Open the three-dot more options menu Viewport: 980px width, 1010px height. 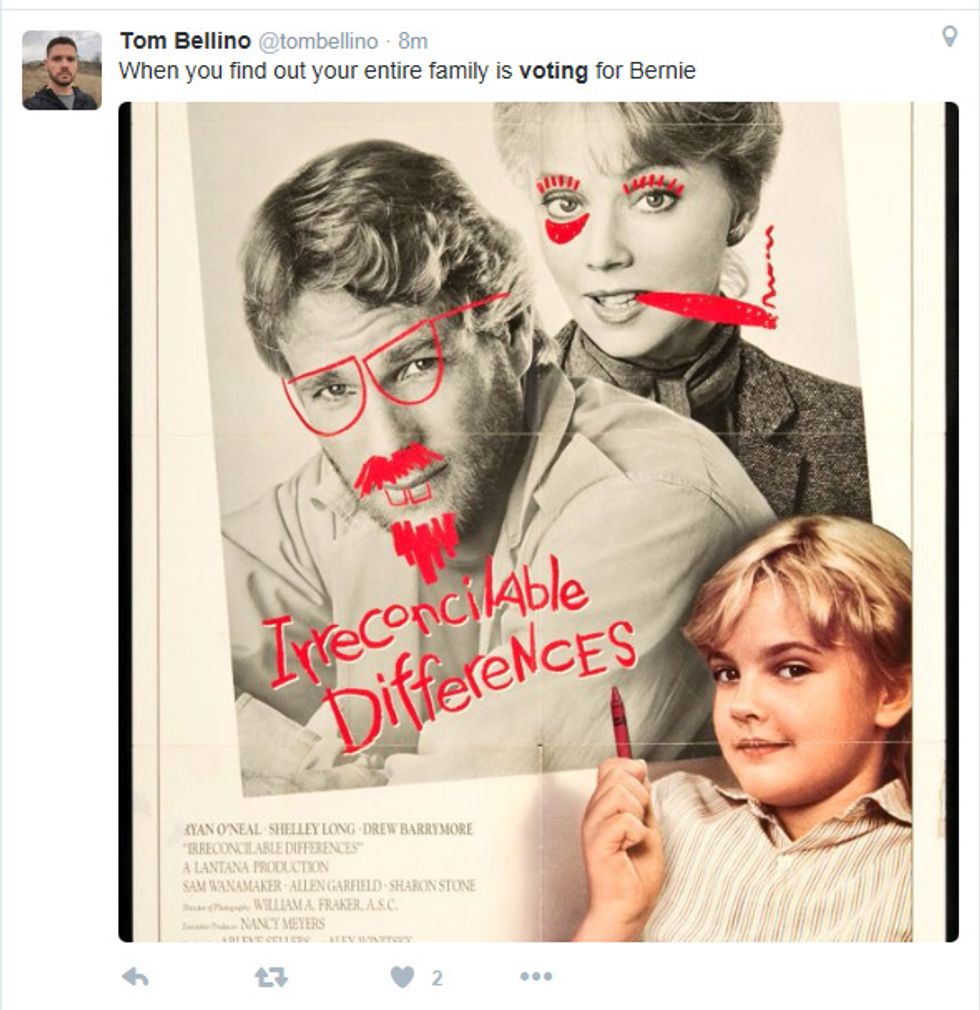(536, 977)
